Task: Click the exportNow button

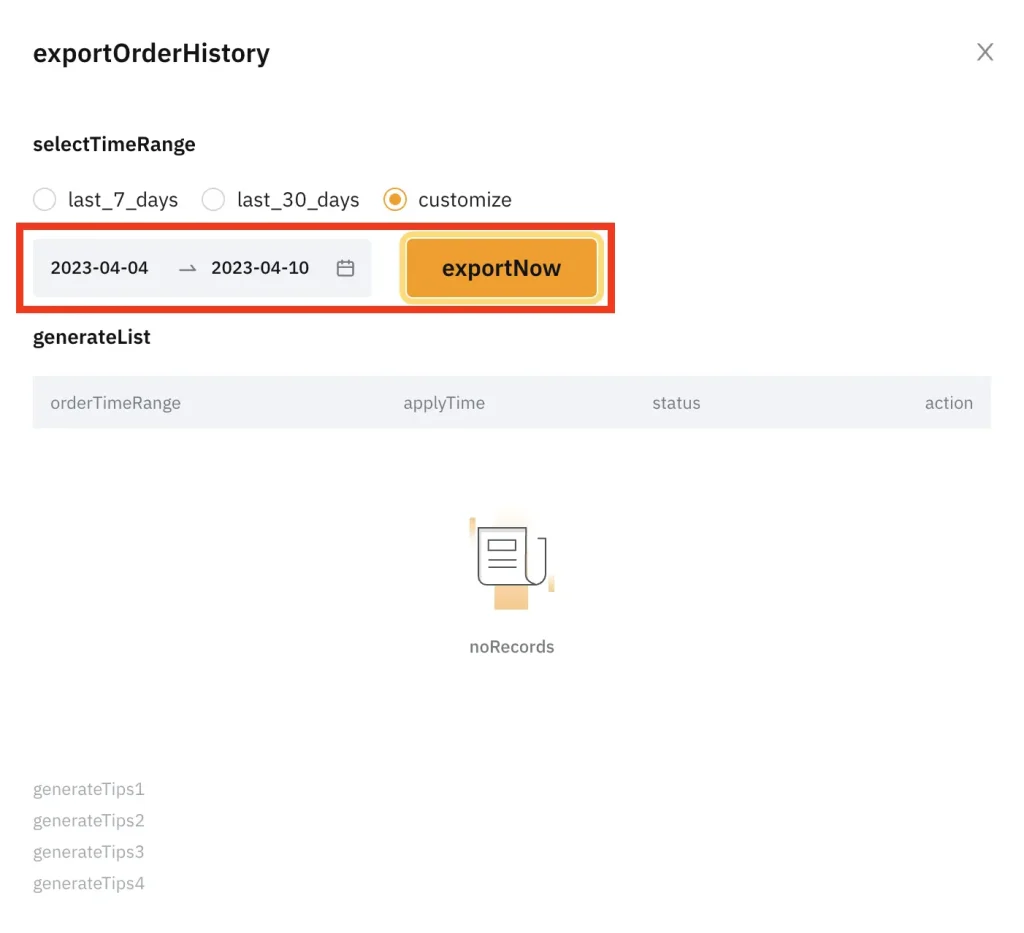Action: [x=501, y=268]
